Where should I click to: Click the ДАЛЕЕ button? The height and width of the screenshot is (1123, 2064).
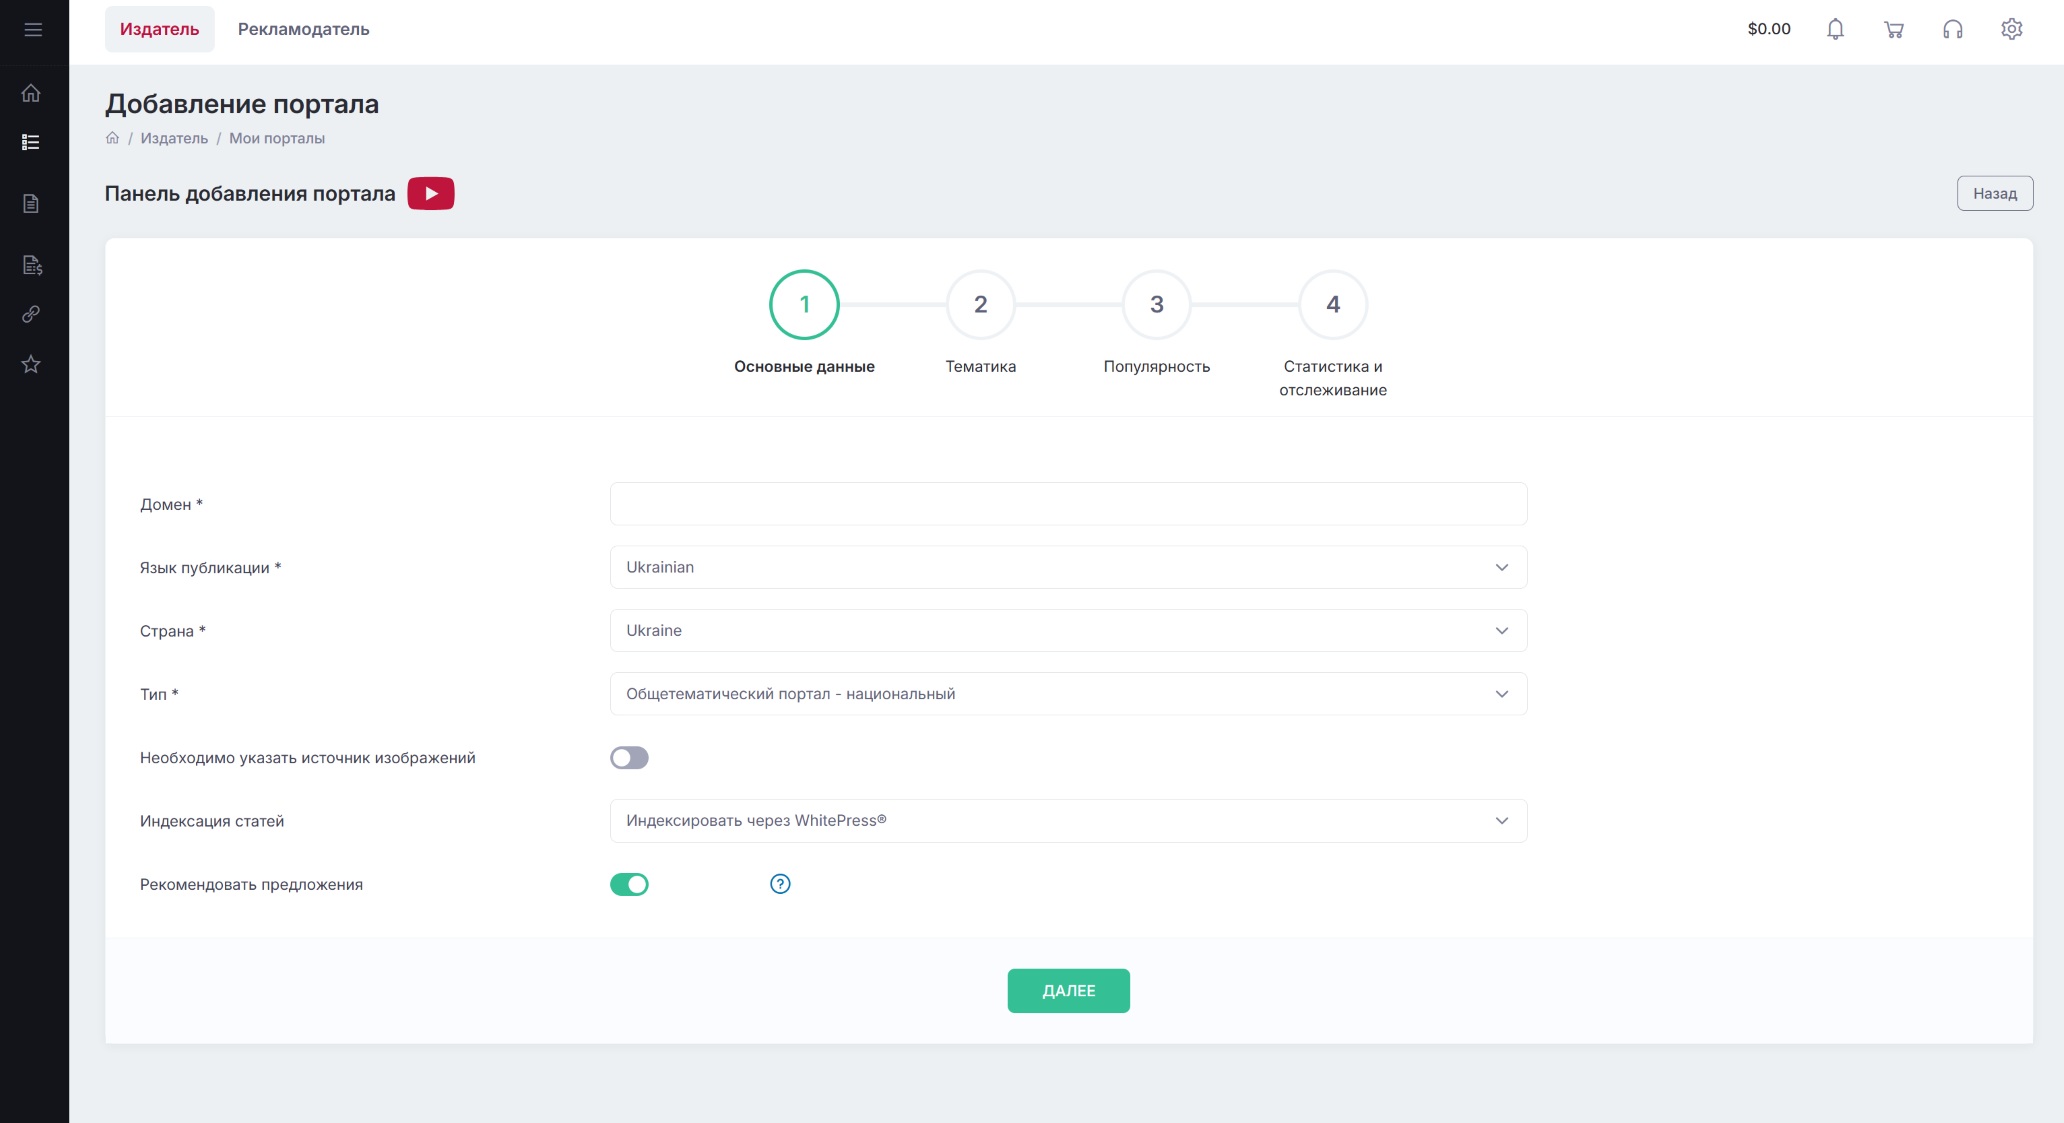pos(1068,991)
